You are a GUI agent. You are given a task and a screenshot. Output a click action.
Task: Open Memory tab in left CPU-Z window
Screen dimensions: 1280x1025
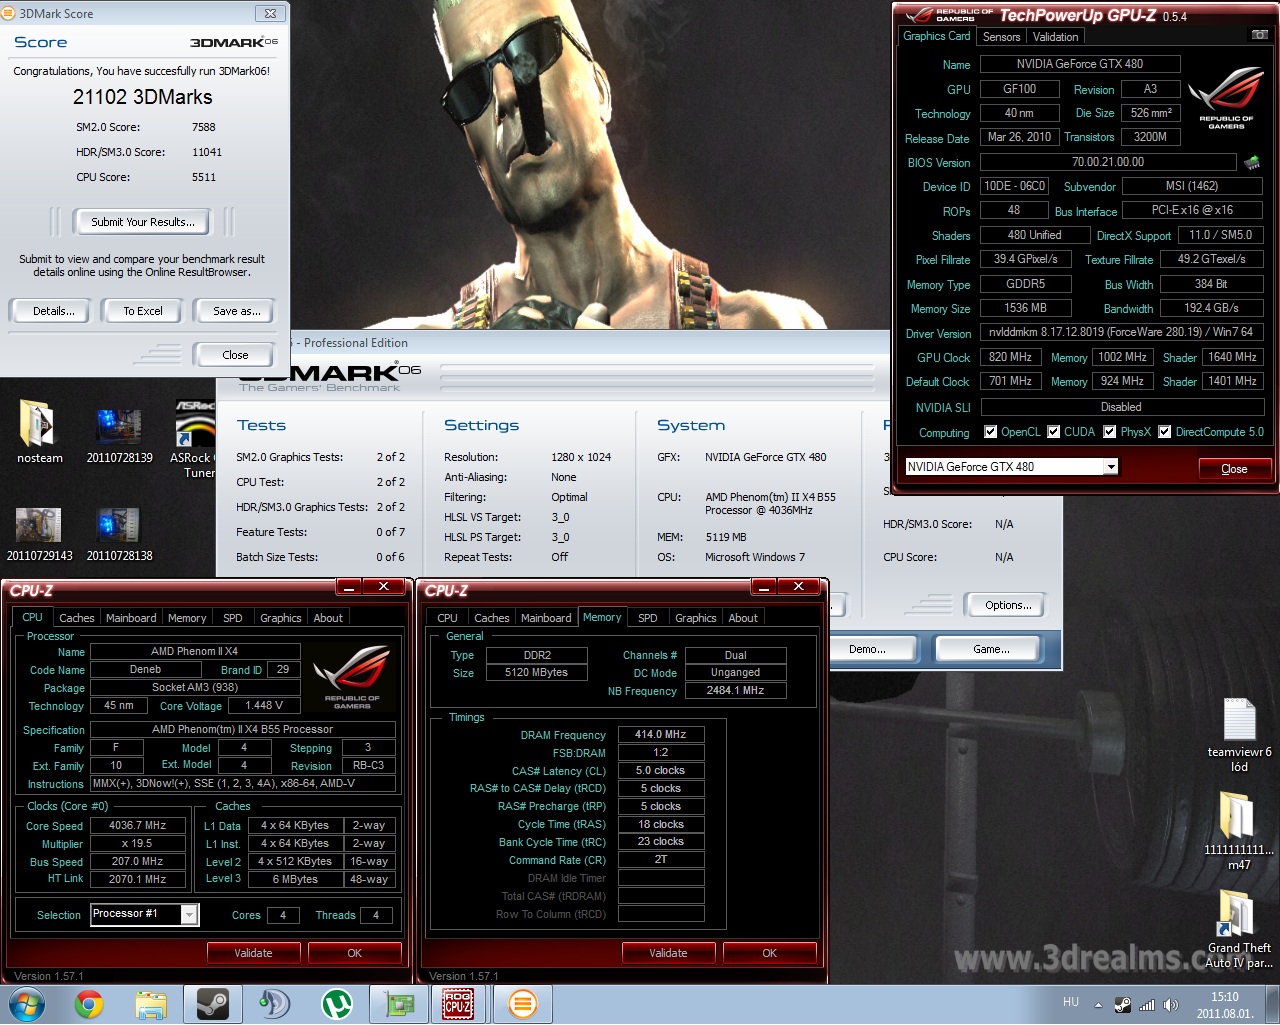[x=187, y=618]
